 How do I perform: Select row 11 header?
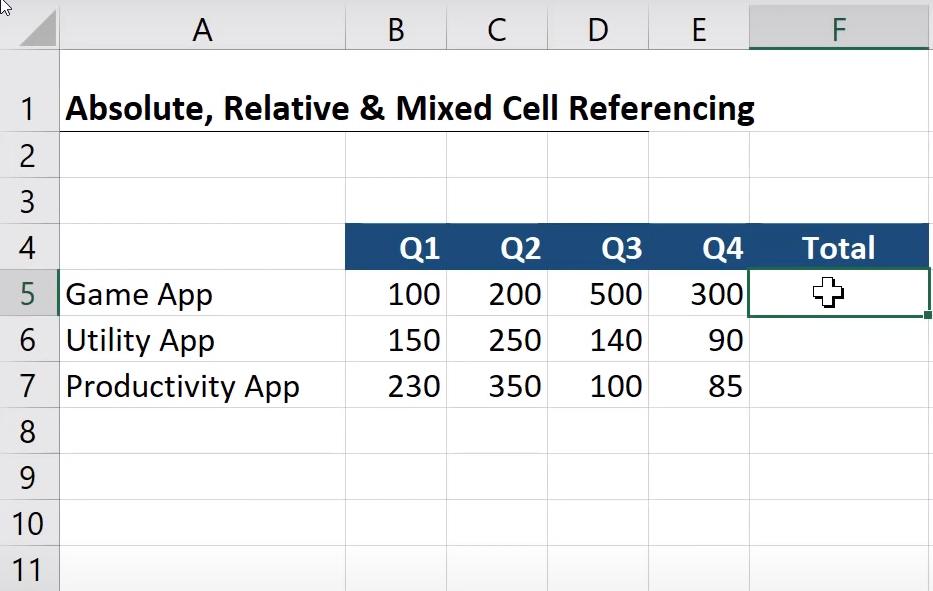[29, 569]
